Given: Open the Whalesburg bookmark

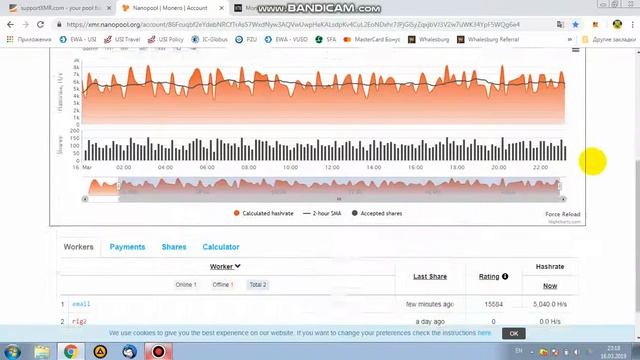Looking at the screenshot, I should (x=429, y=40).
